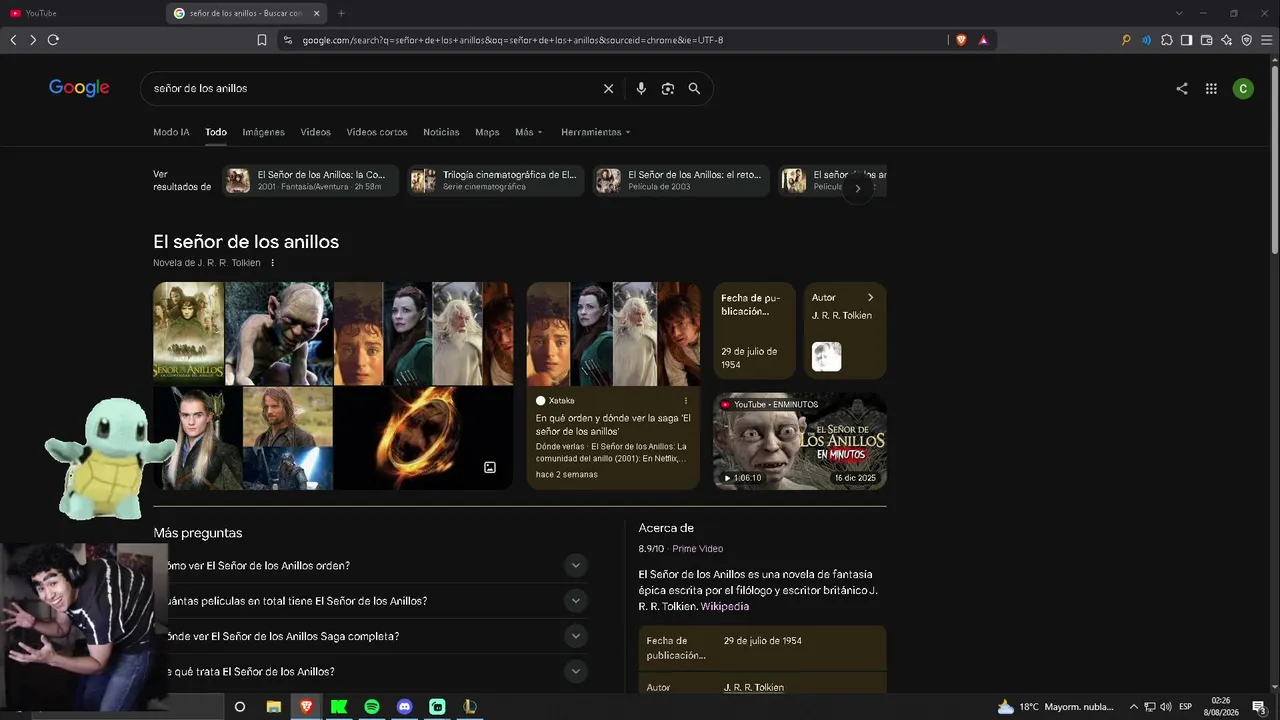Open the Xataka article about saga order
The image size is (1280, 720).
point(613,386)
